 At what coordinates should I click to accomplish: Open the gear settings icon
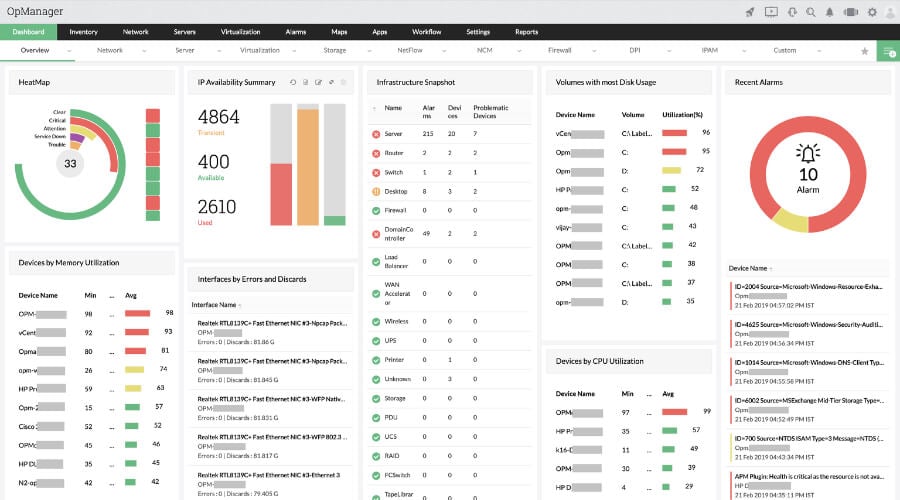(872, 12)
